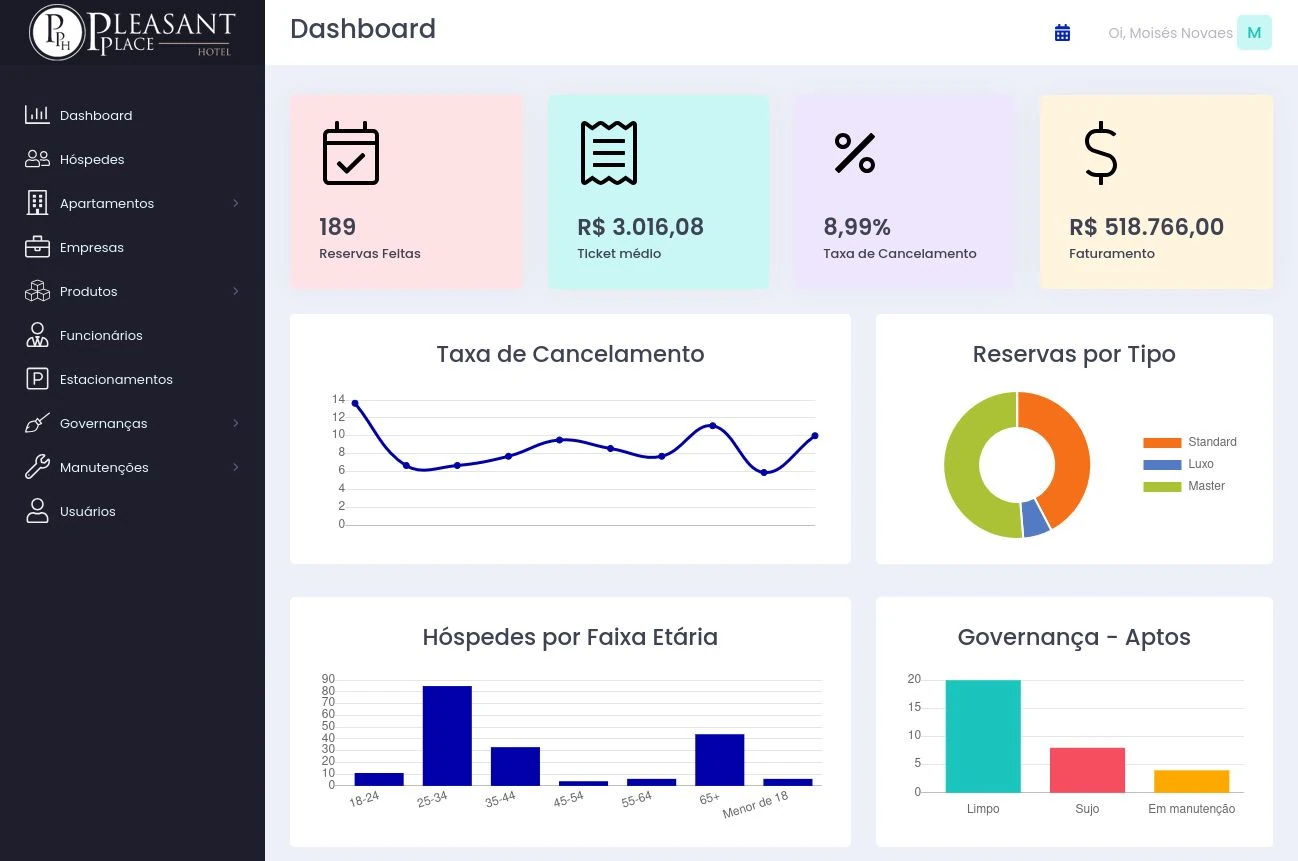Click the Estacionamentos parking icon
This screenshot has width=1298, height=861.
37,379
